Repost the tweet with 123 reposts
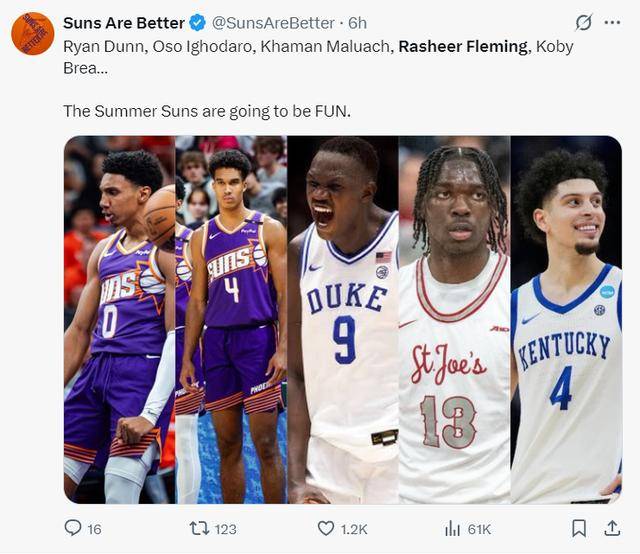 [199, 528]
